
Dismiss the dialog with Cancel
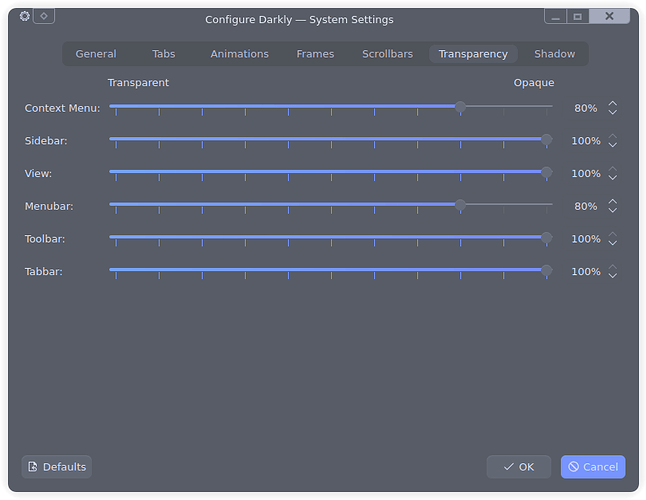(593, 467)
